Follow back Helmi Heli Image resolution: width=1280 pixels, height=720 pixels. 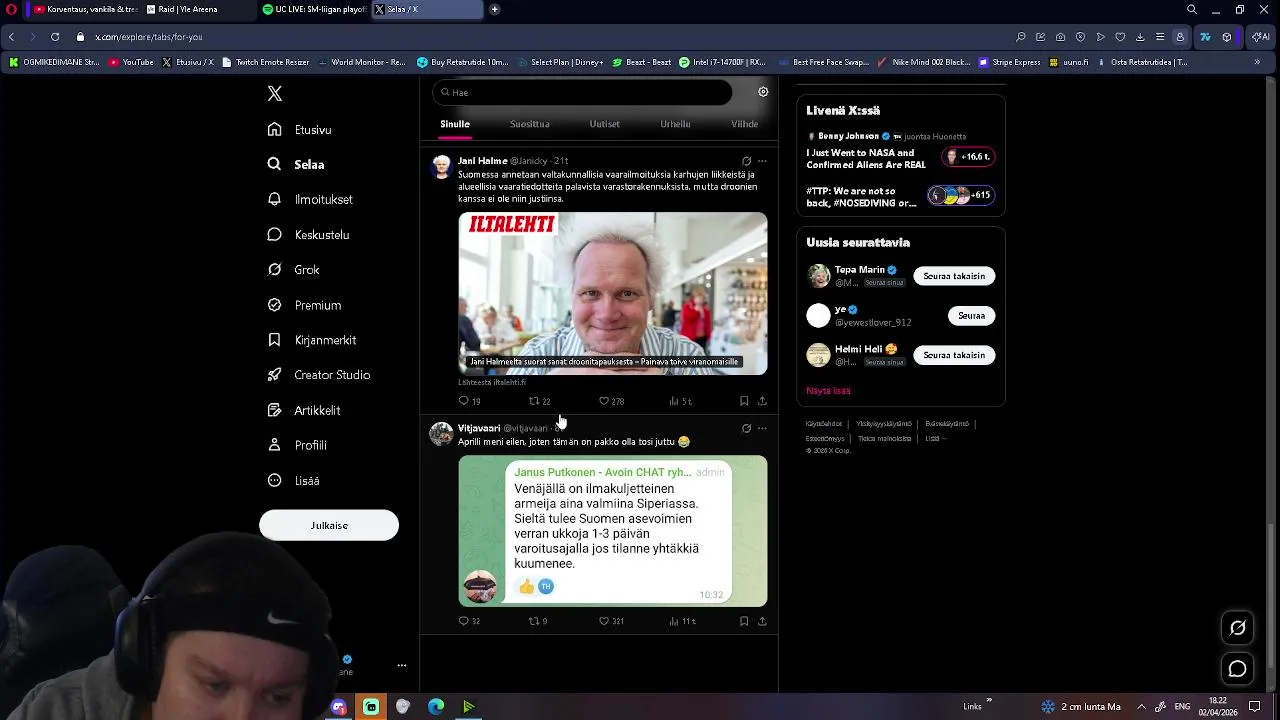954,355
